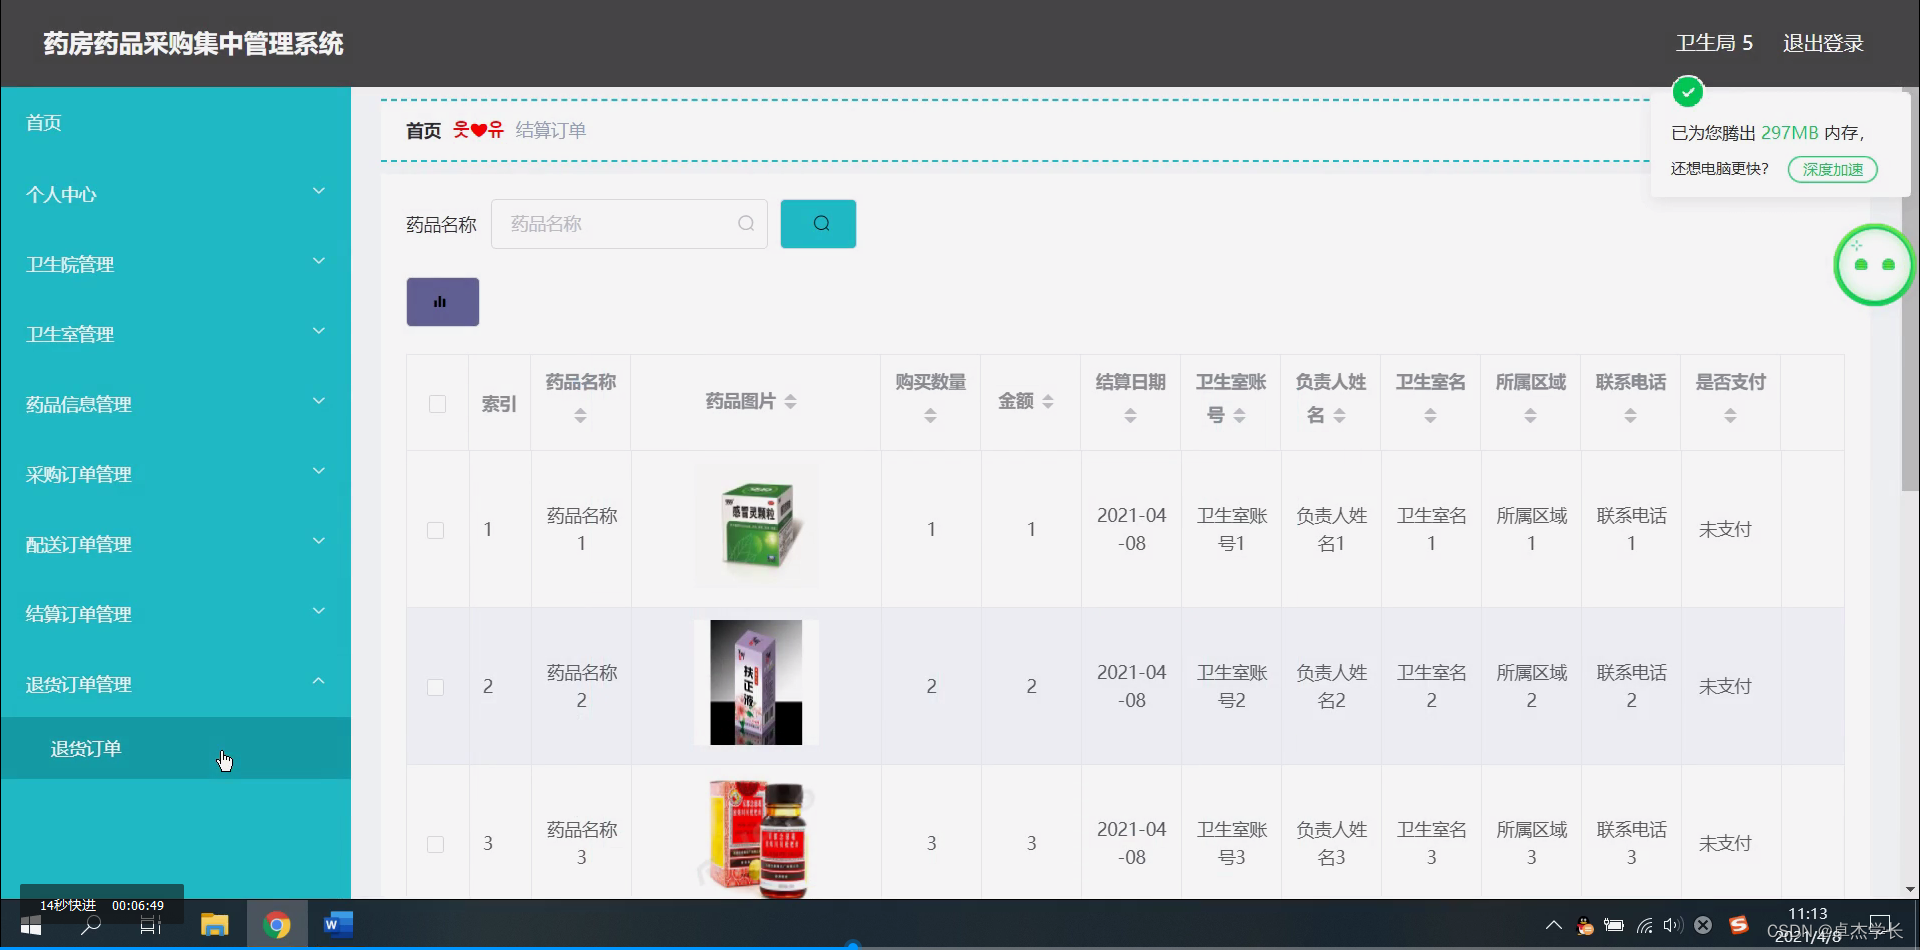Click the drug image thumbnail in row 2
The height and width of the screenshot is (950, 1920).
(x=755, y=682)
